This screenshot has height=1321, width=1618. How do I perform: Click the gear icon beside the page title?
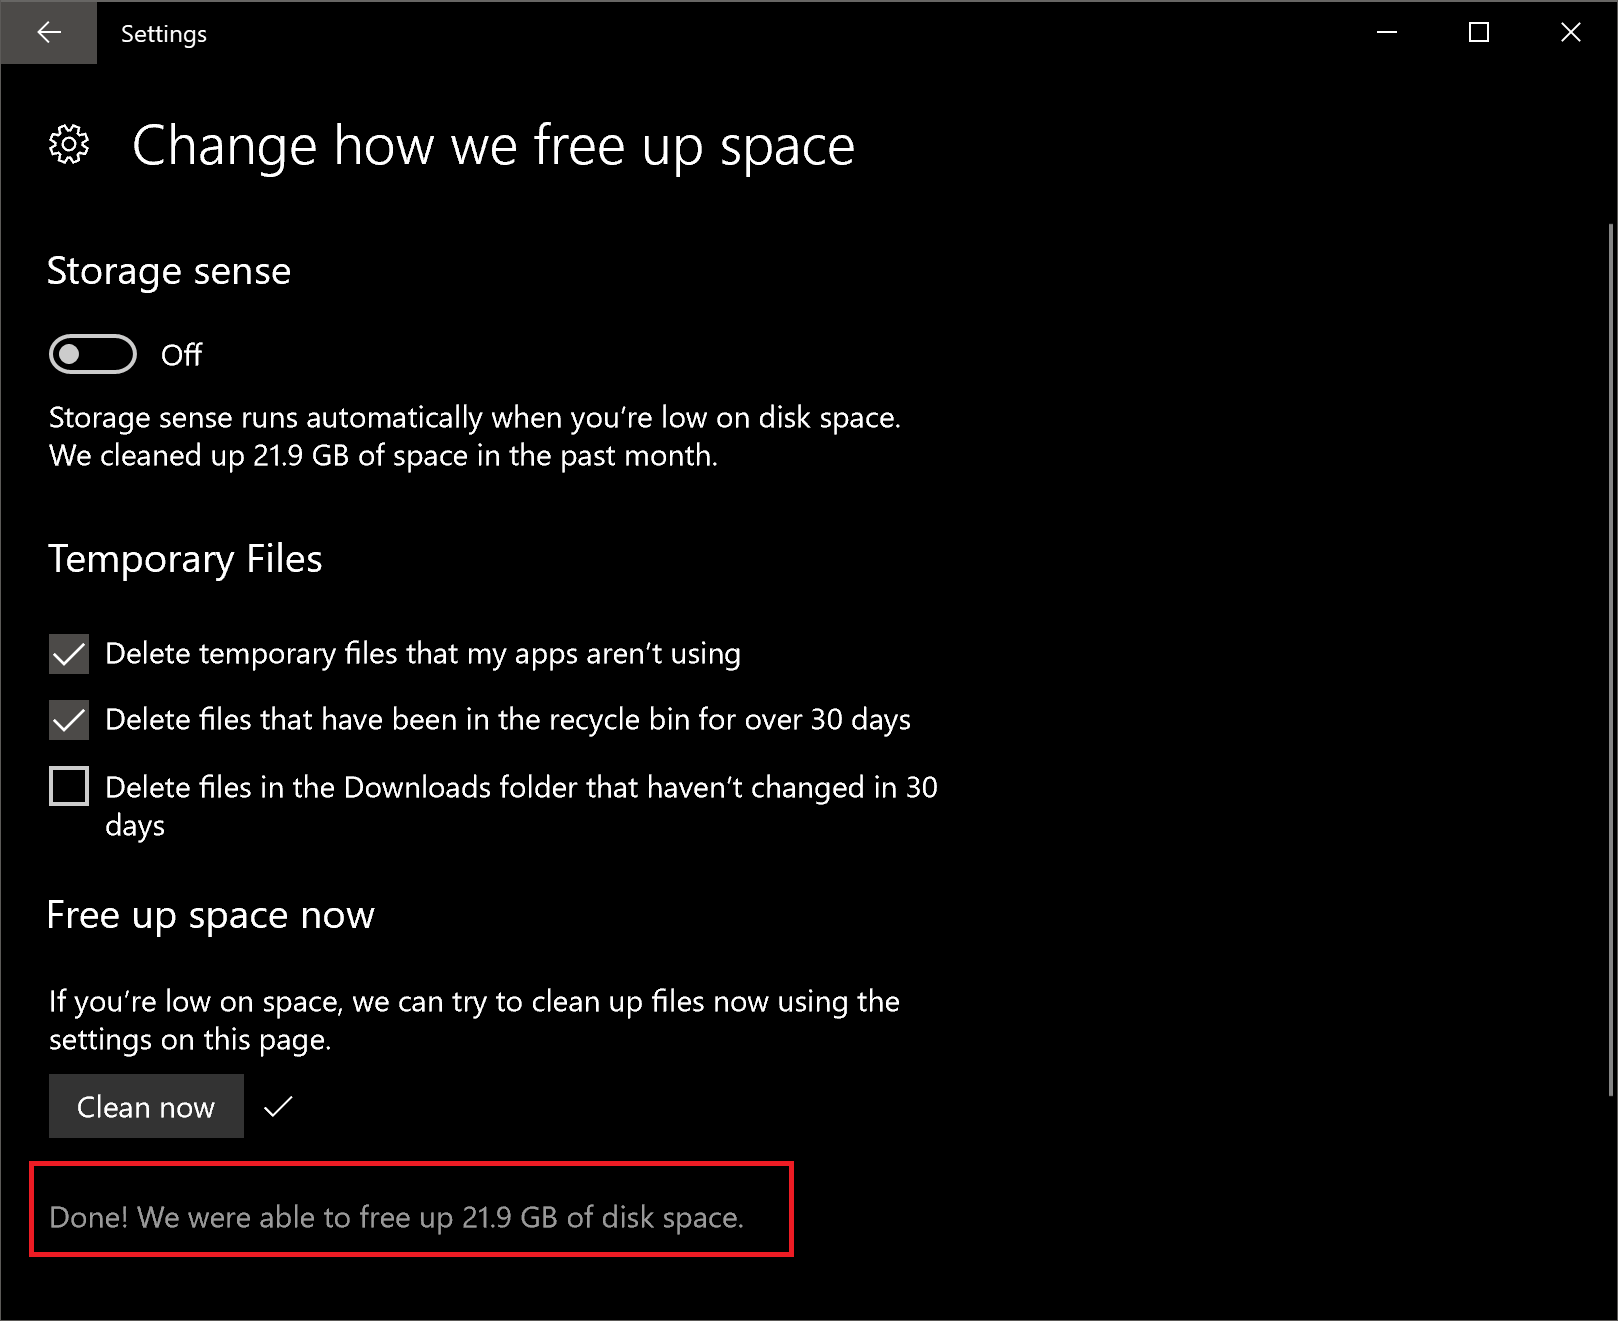point(69,145)
